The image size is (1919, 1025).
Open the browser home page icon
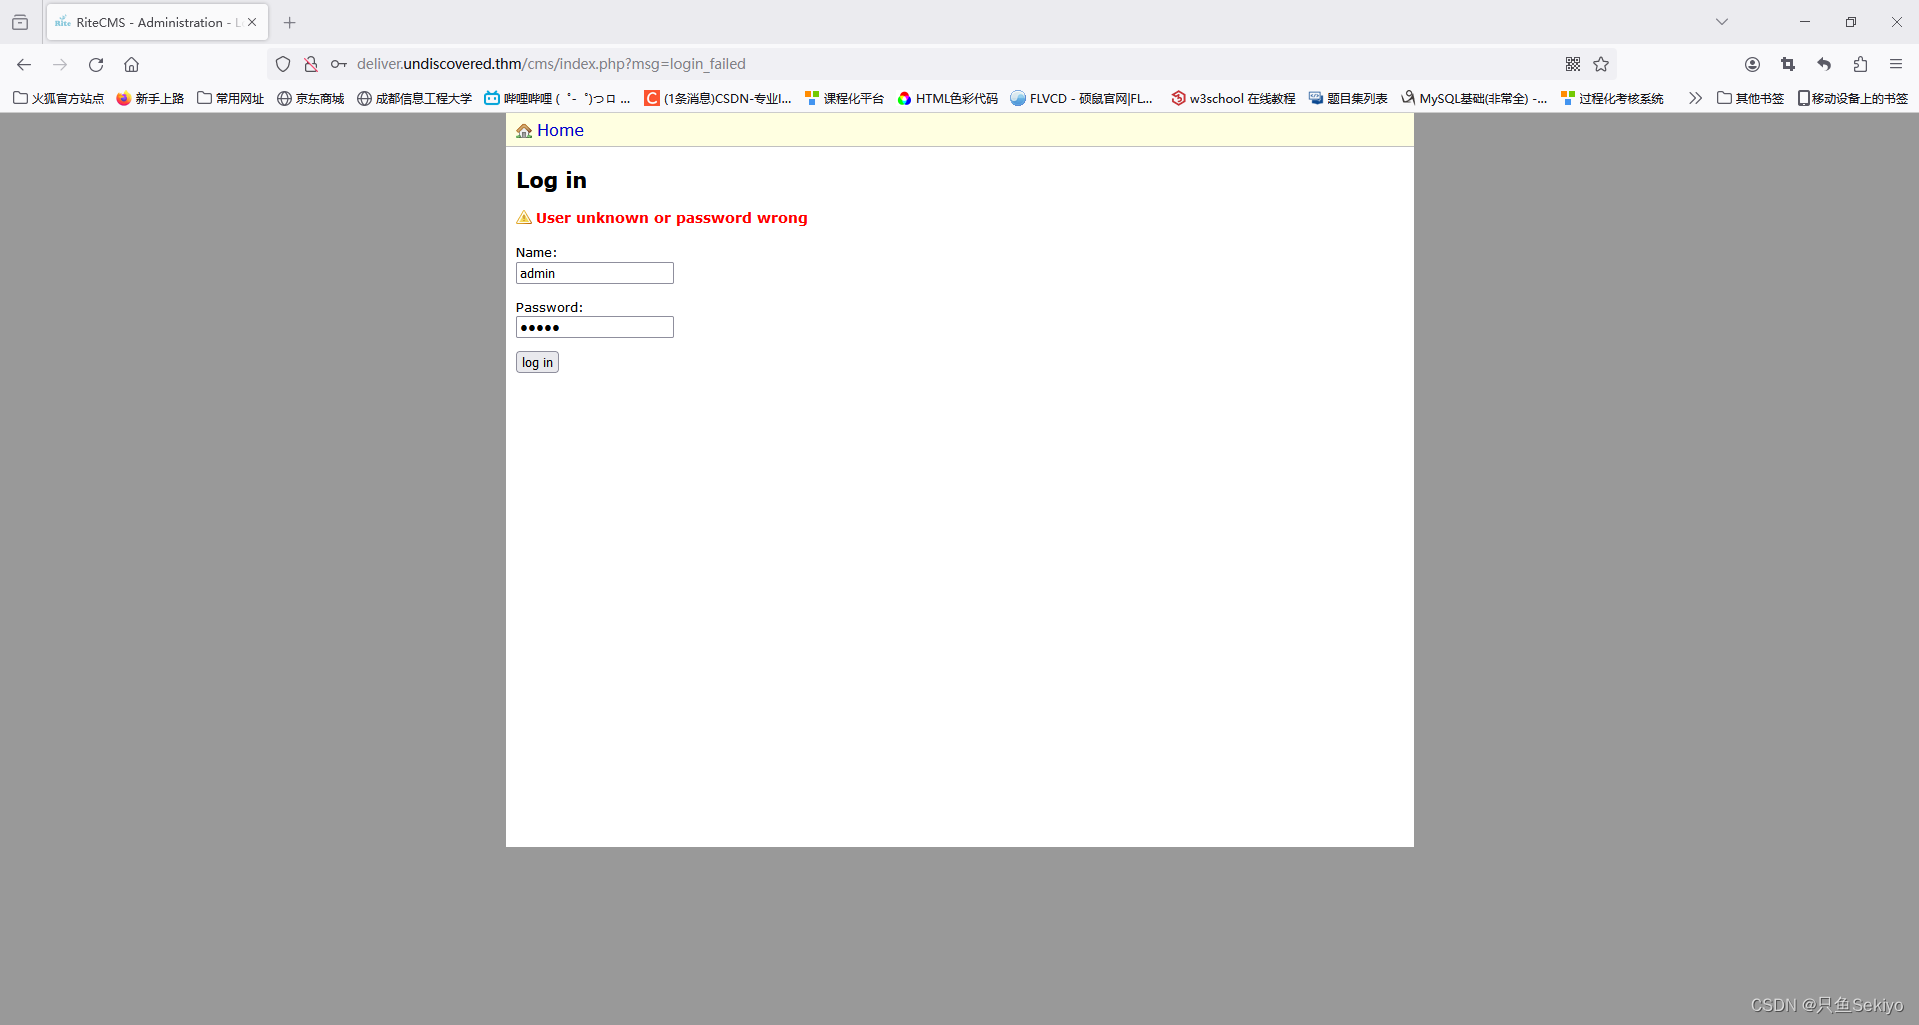click(131, 64)
